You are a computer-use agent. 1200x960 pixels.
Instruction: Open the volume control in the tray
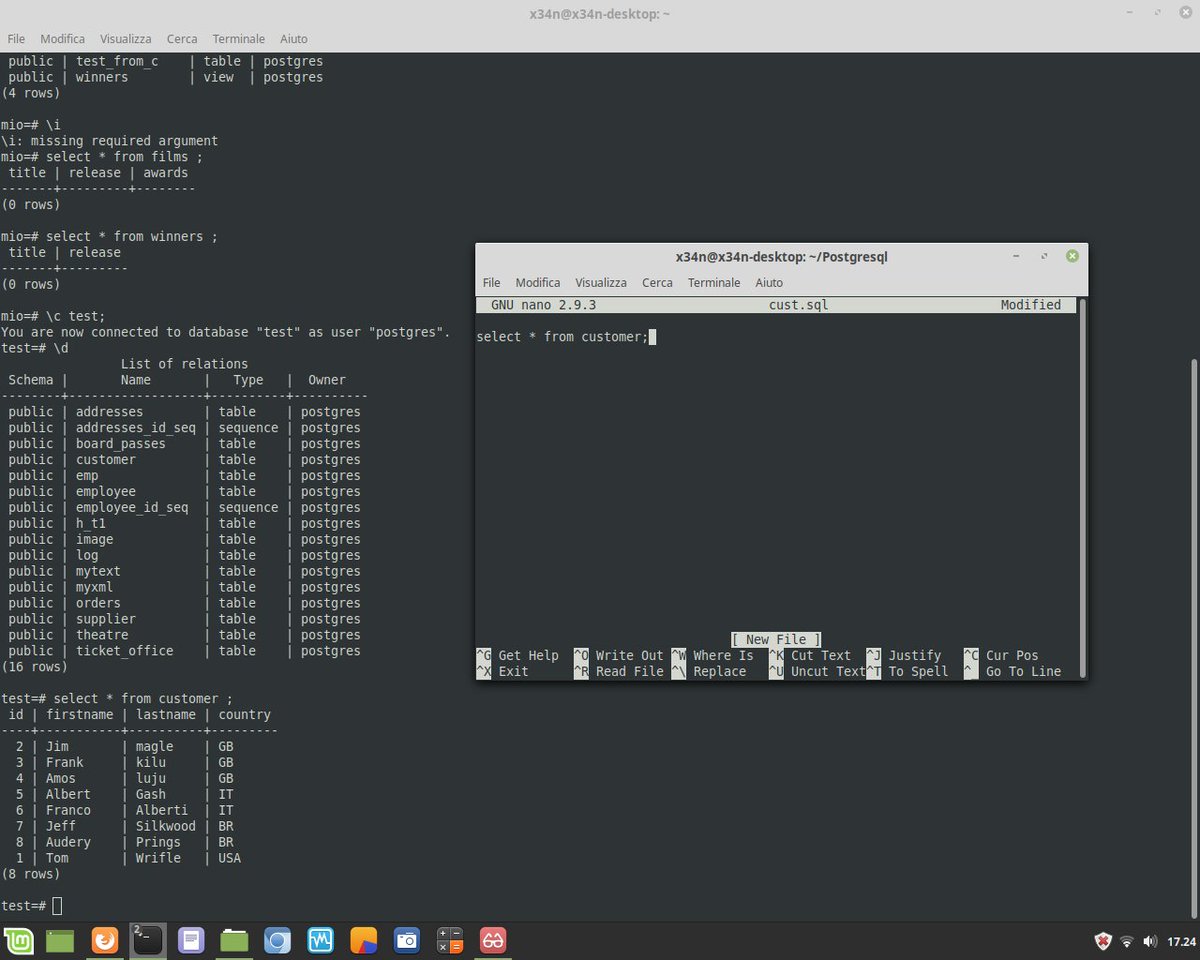pos(1152,940)
